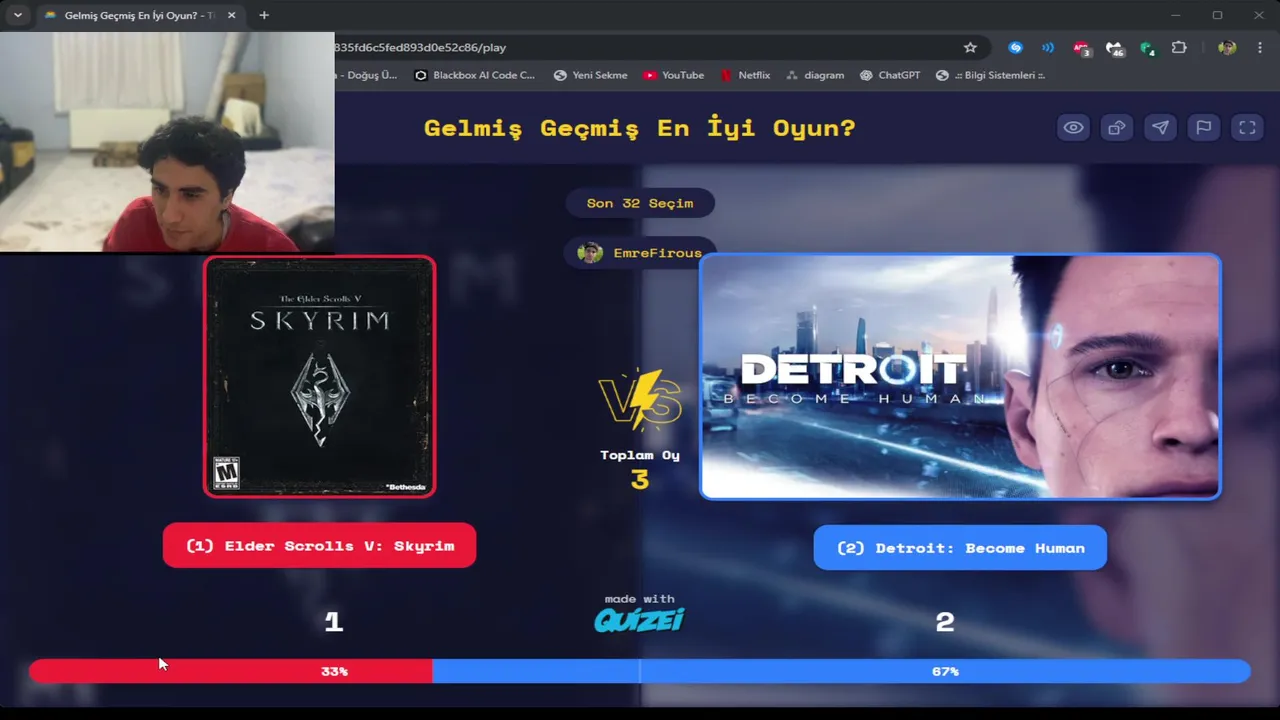Click the red 33% vote bar
This screenshot has height=720, width=1280.
click(x=230, y=671)
